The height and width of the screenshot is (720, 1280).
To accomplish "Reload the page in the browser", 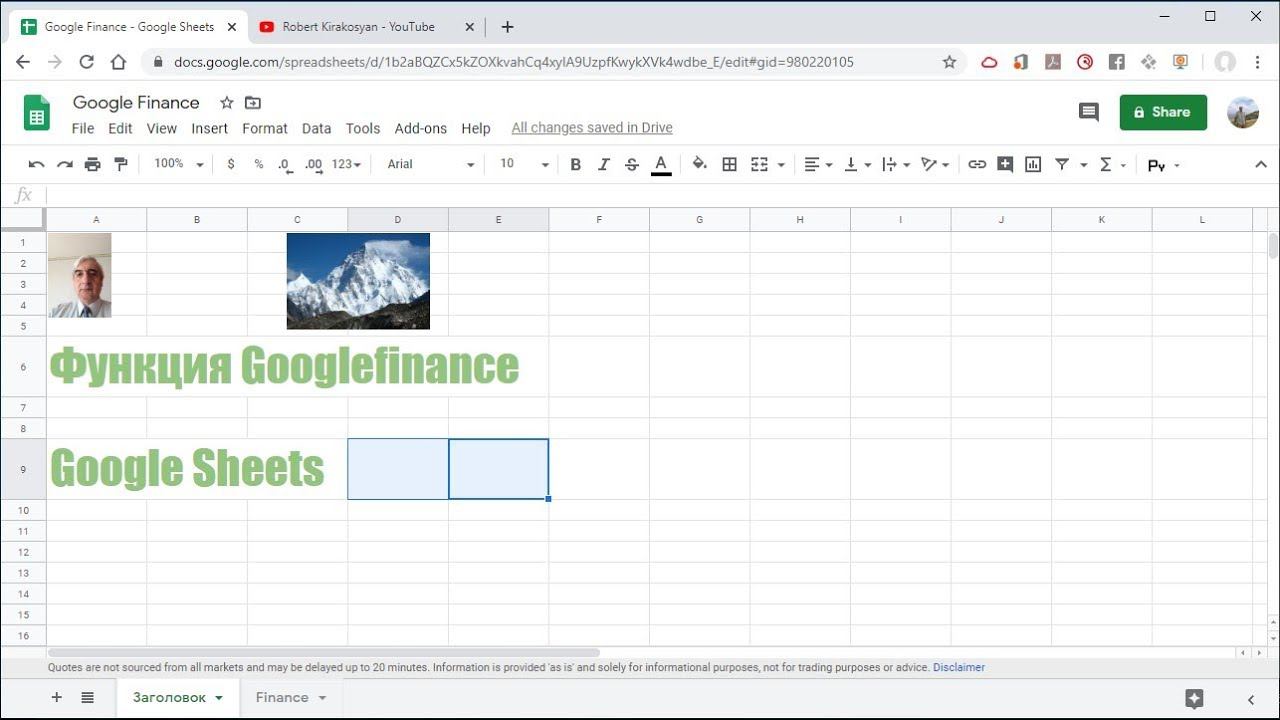I will (x=87, y=62).
